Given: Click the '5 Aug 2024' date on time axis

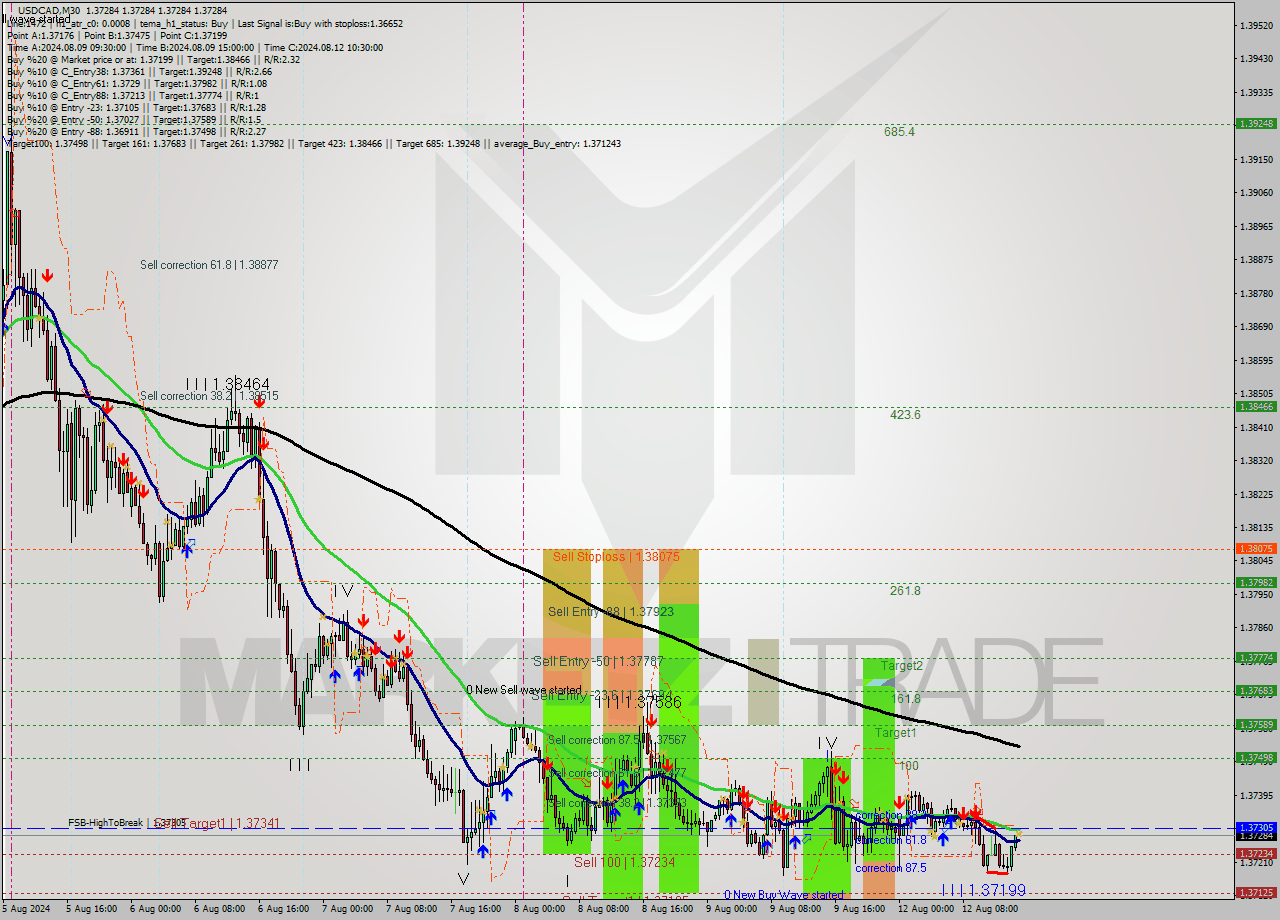Looking at the screenshot, I should 24,909.
